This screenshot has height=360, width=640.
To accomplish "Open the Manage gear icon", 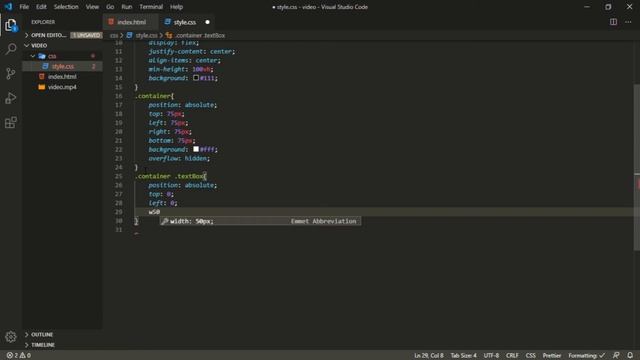I will (x=11, y=337).
